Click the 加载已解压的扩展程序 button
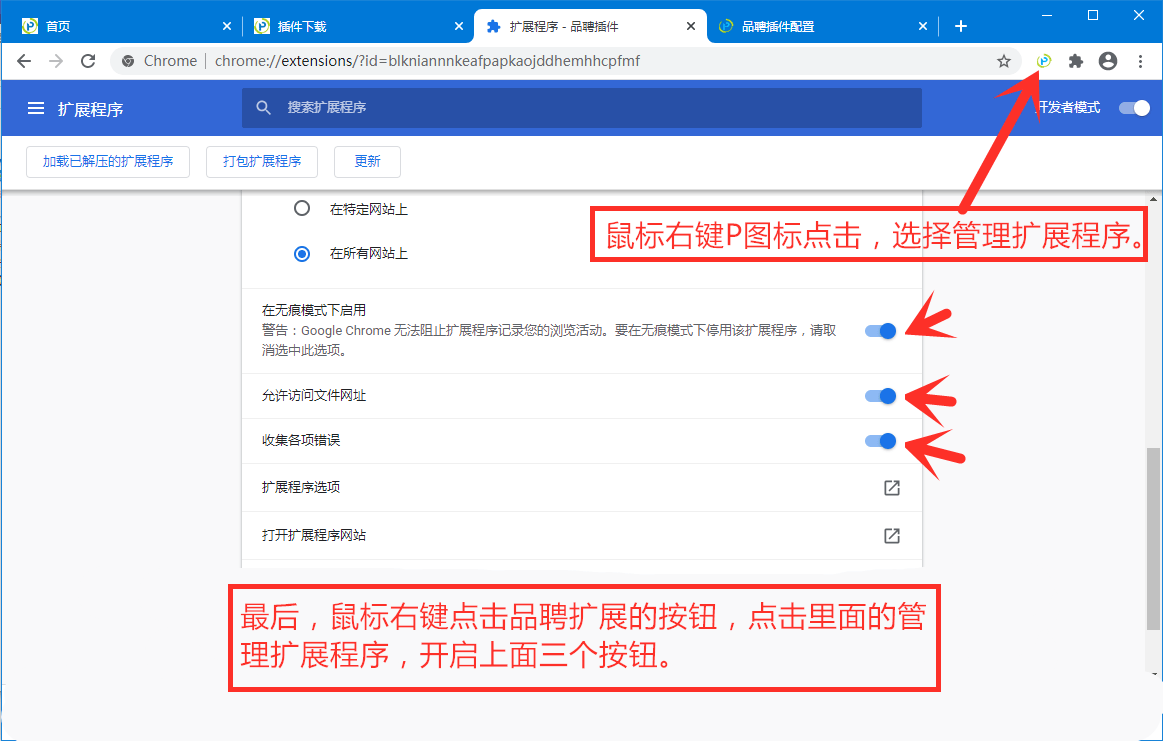The height and width of the screenshot is (741, 1163). pyautogui.click(x=107, y=161)
